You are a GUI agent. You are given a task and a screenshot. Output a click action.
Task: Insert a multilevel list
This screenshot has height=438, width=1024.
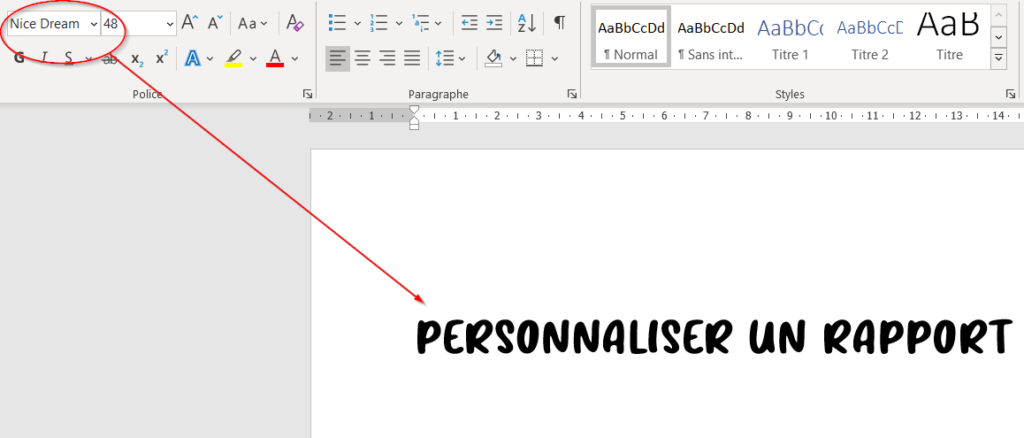coord(420,23)
